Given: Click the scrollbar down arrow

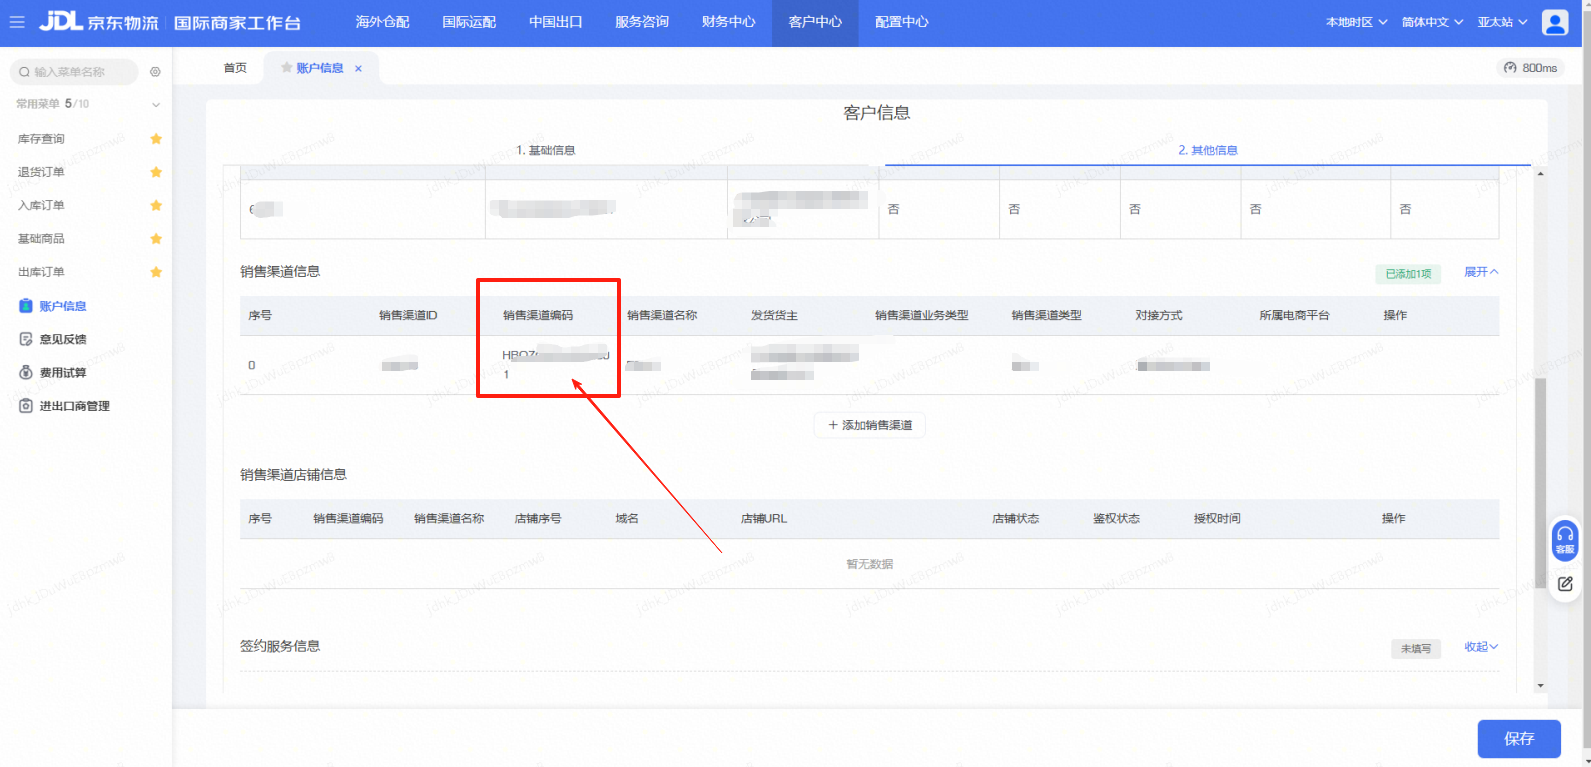Looking at the screenshot, I should click(1540, 686).
